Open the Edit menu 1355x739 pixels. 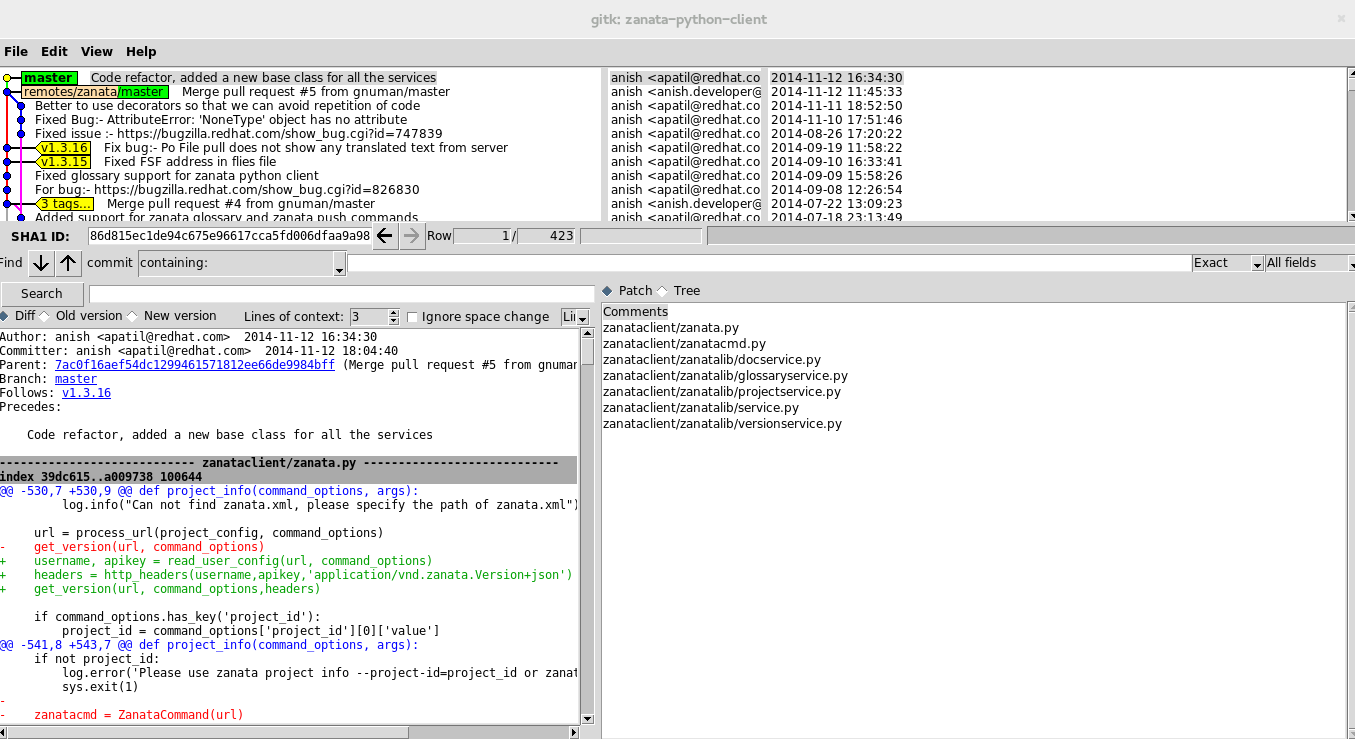click(x=54, y=52)
